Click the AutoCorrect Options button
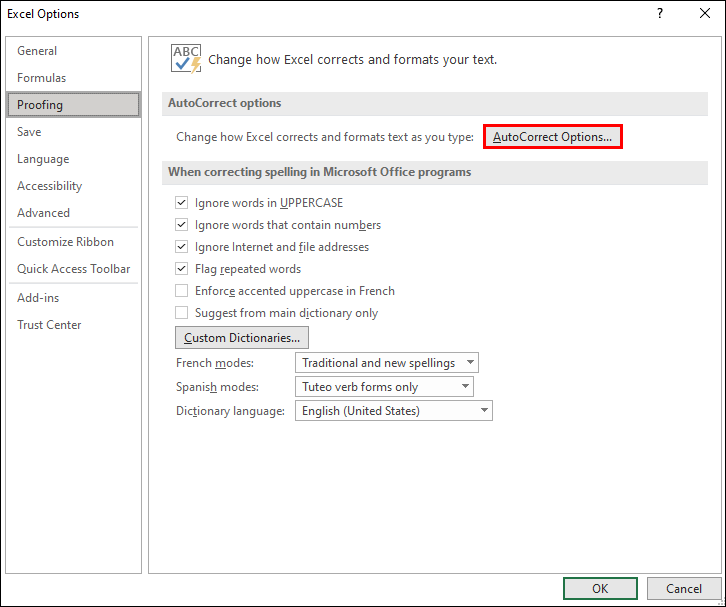Image resolution: width=726 pixels, height=607 pixels. (x=552, y=137)
